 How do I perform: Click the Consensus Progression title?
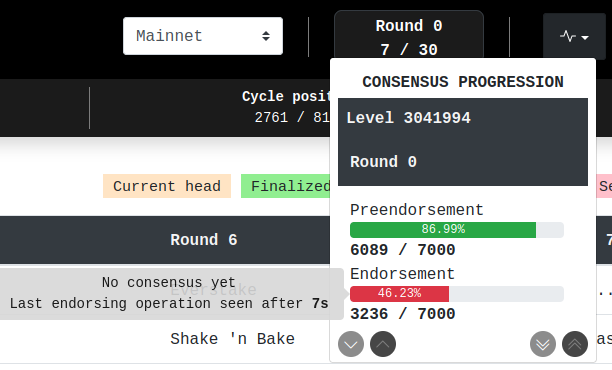click(463, 82)
